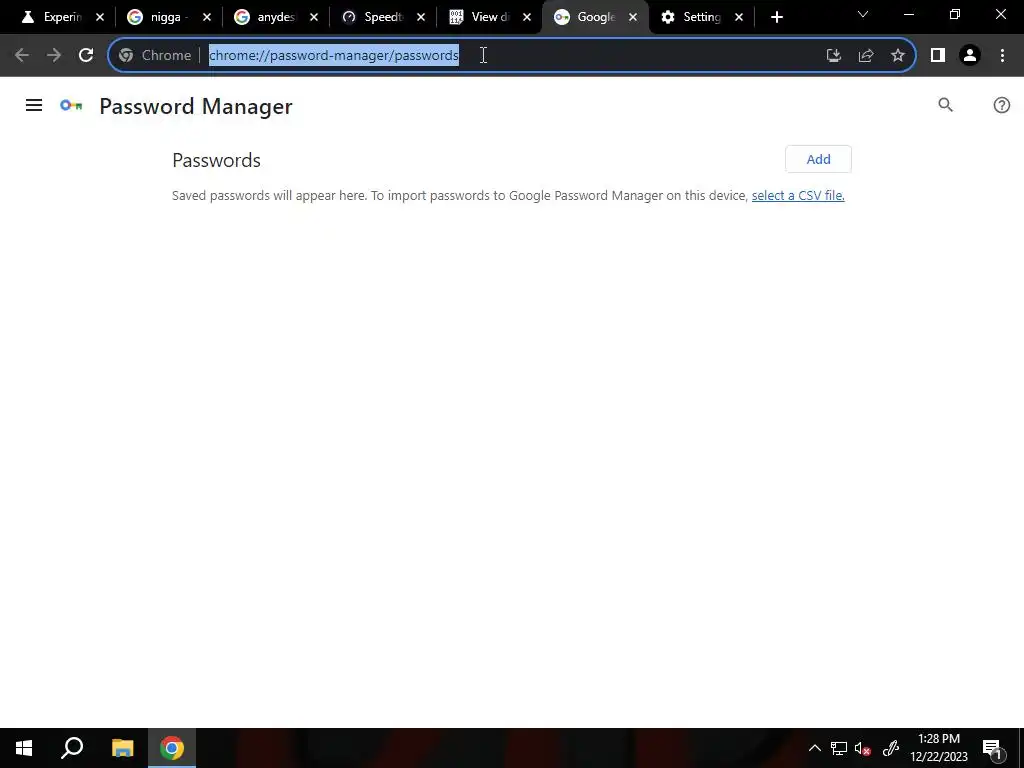1024x768 pixels.
Task: Select the Google Password Manager tab
Action: tap(588, 17)
